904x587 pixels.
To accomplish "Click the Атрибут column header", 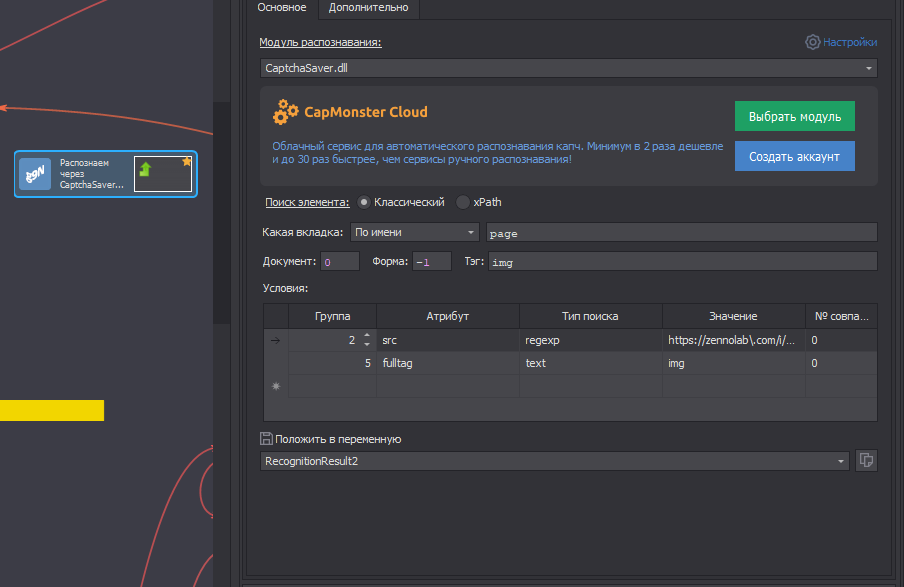I will click(x=447, y=316).
